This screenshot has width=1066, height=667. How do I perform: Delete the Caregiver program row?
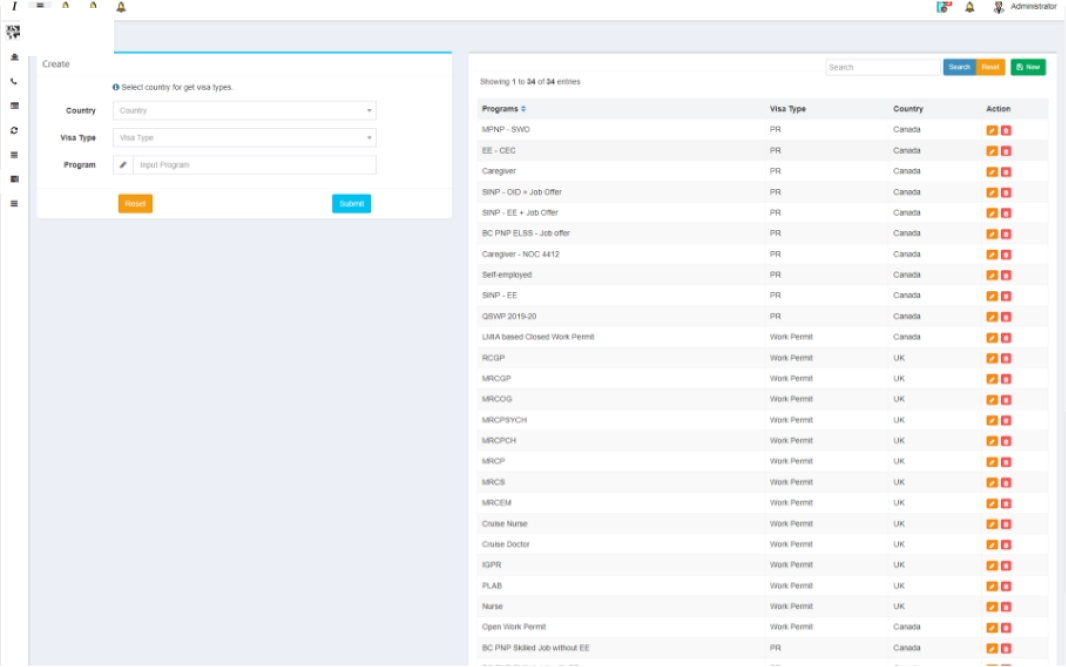[1006, 172]
